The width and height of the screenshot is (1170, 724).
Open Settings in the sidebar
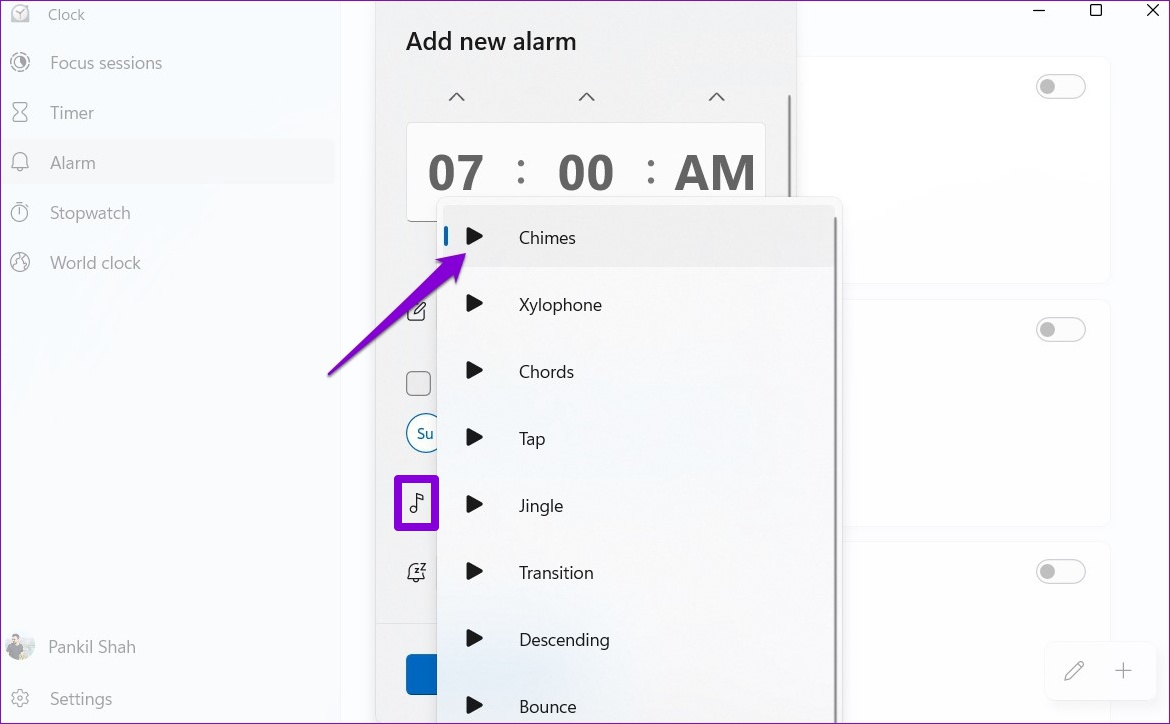tap(81, 699)
